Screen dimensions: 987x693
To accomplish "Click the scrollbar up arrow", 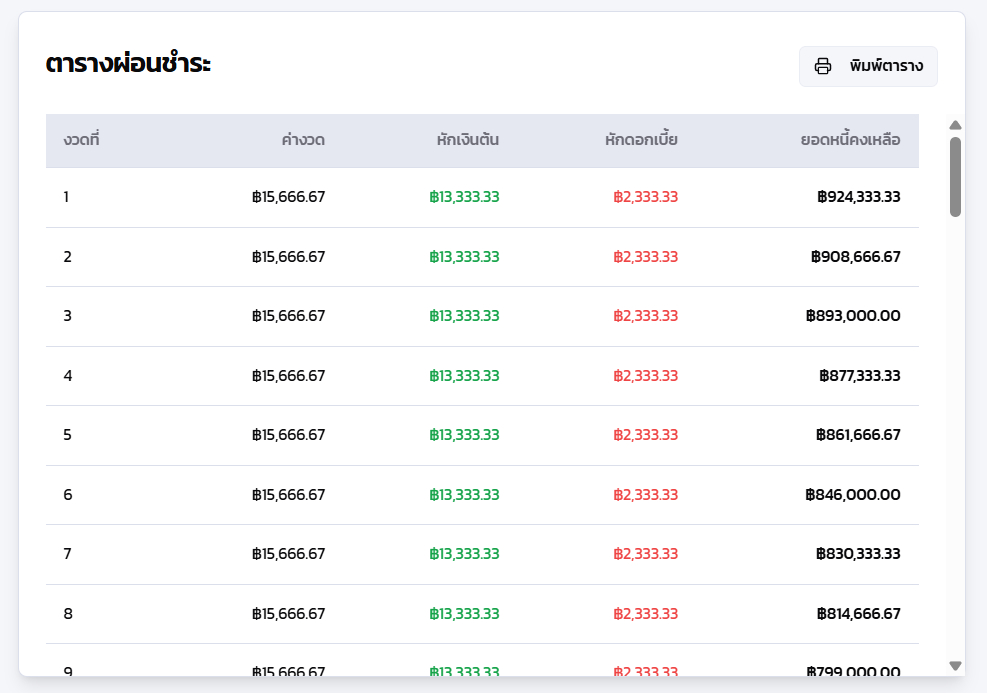I will (x=955, y=125).
